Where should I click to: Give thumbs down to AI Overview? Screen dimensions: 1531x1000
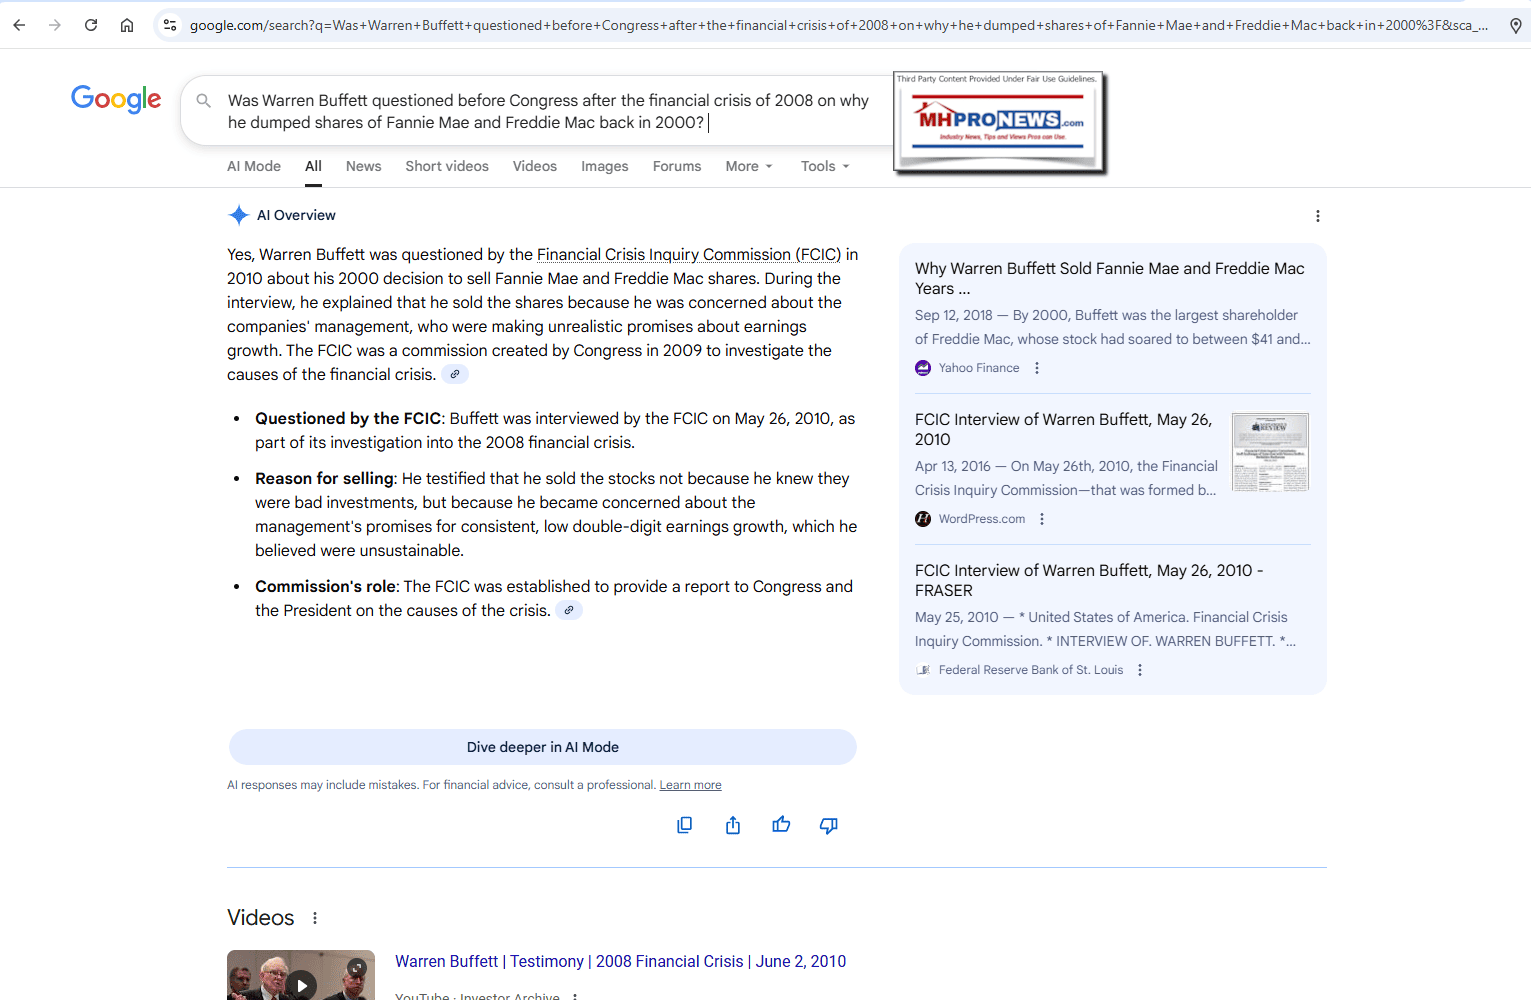pos(829,825)
